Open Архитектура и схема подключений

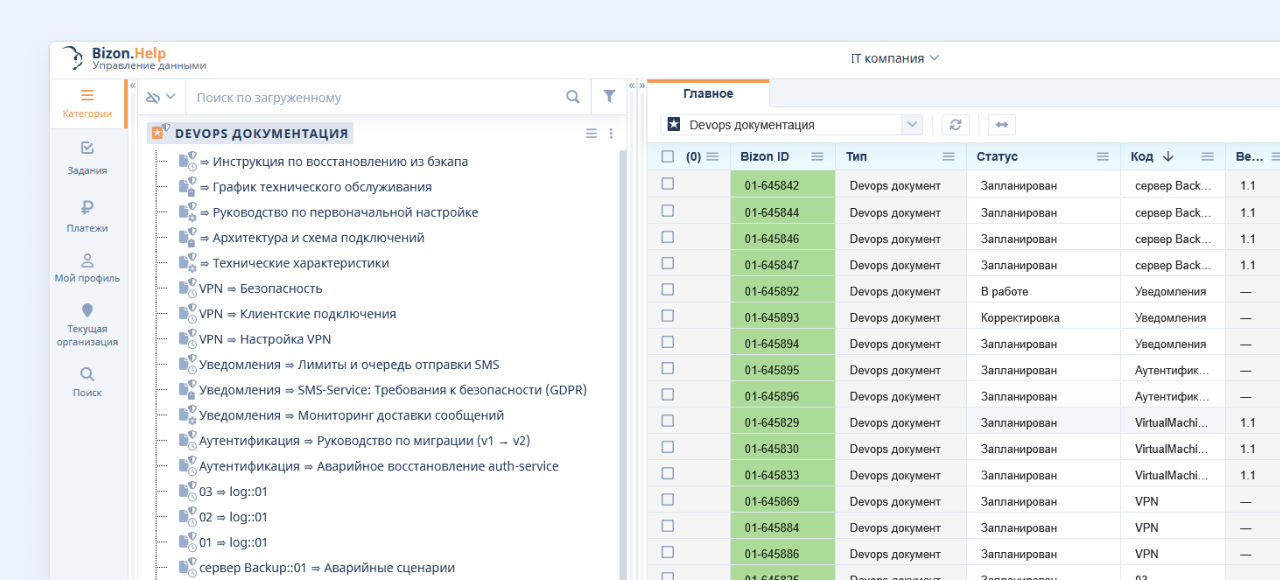click(318, 238)
